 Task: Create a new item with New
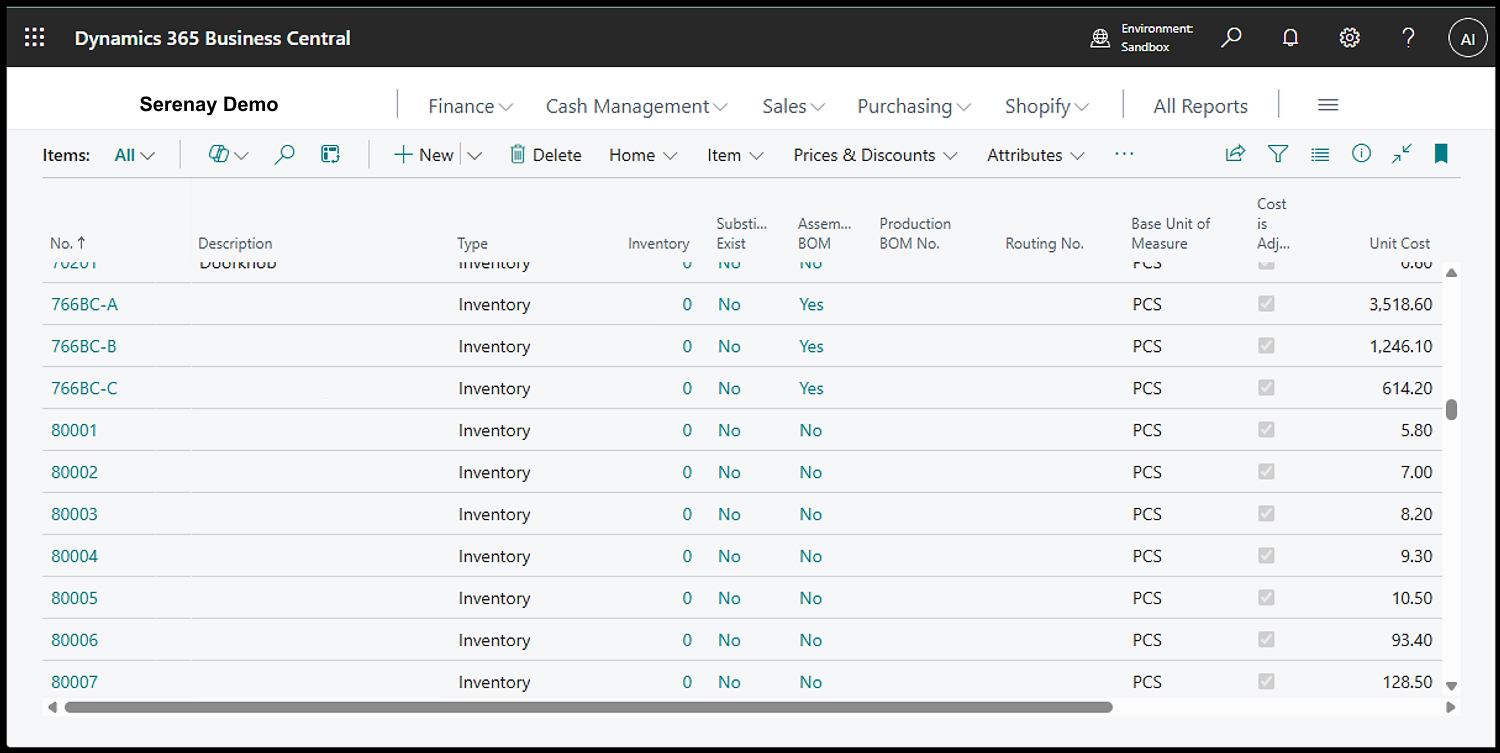[424, 155]
